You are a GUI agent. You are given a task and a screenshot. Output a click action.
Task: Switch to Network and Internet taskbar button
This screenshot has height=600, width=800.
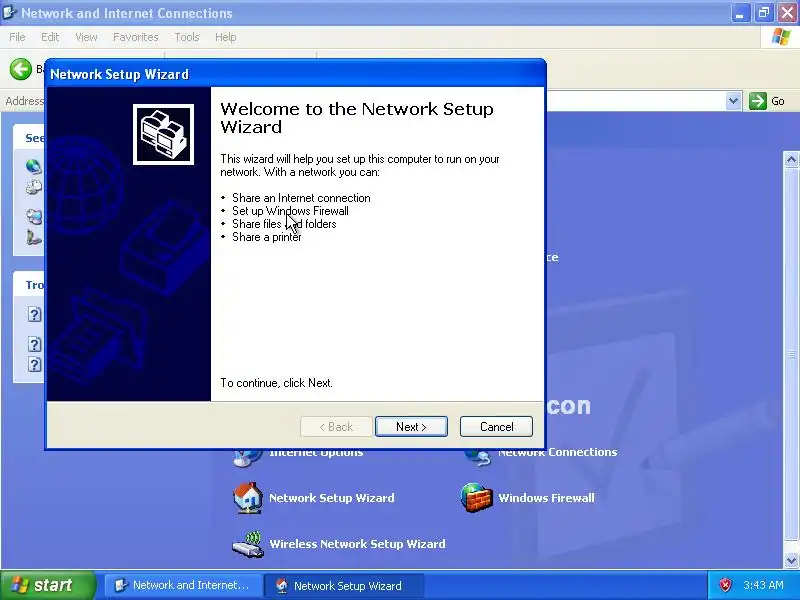point(183,585)
